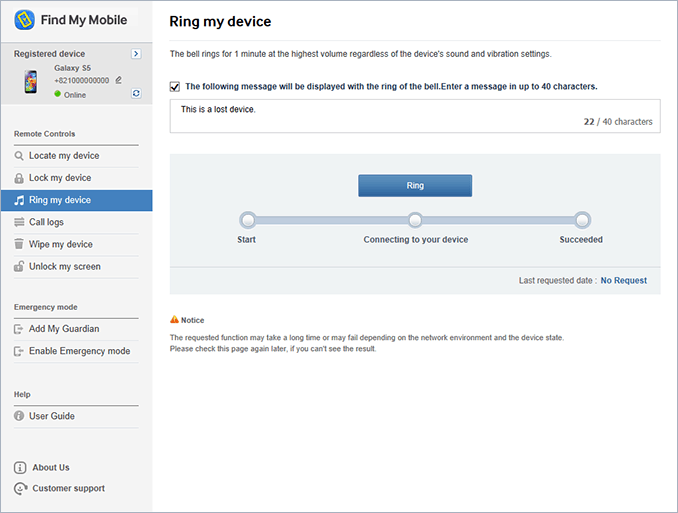678x513 pixels.
Task: Click the trash icon for Wipe my device
Action: [x=19, y=244]
